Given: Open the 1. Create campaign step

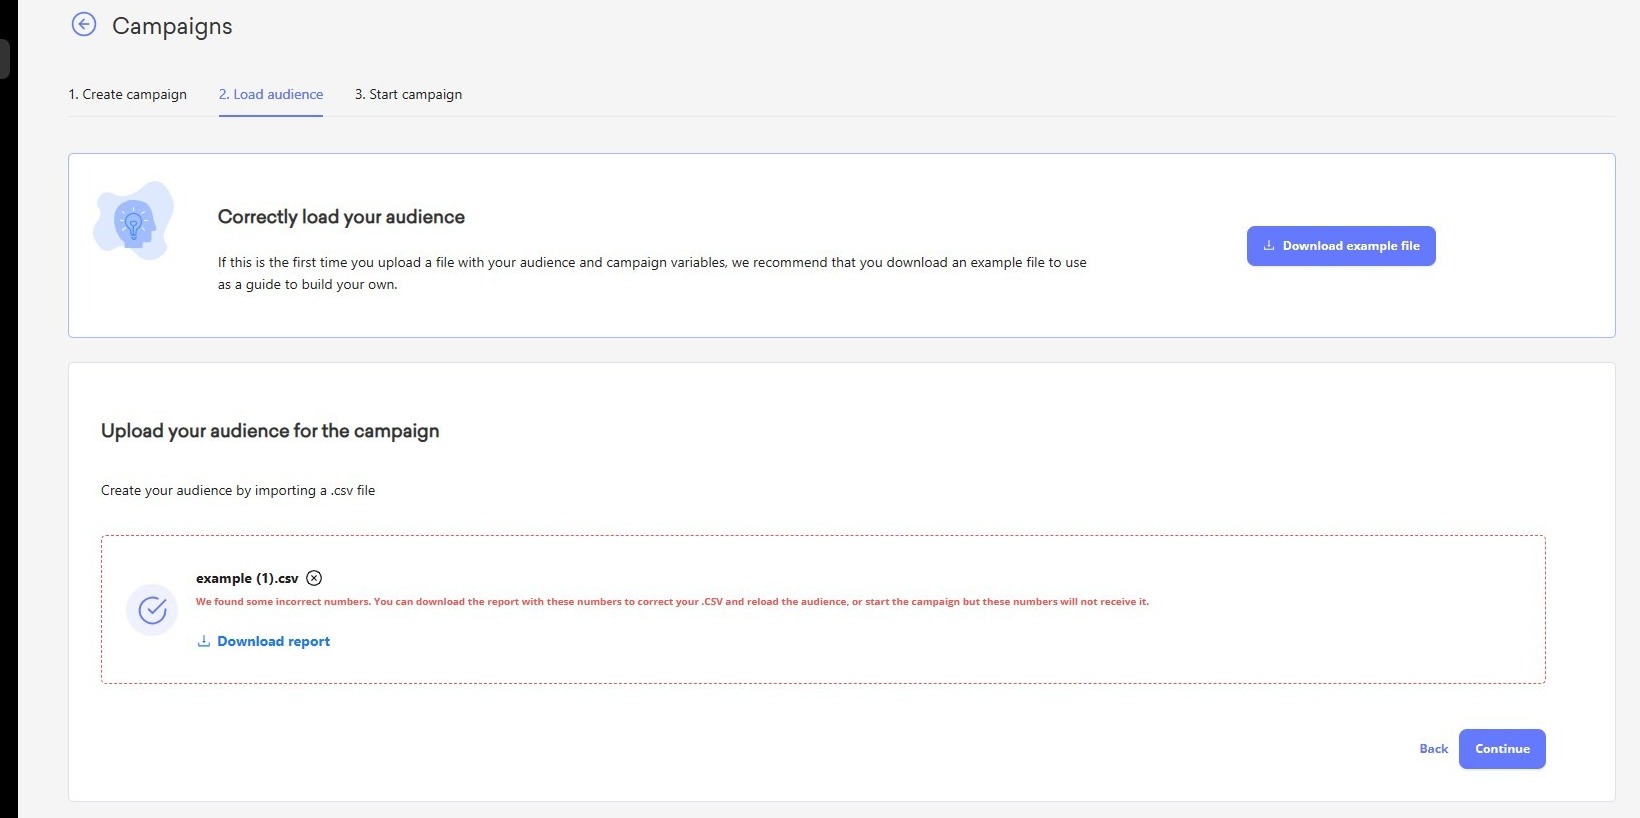Looking at the screenshot, I should pos(127,94).
